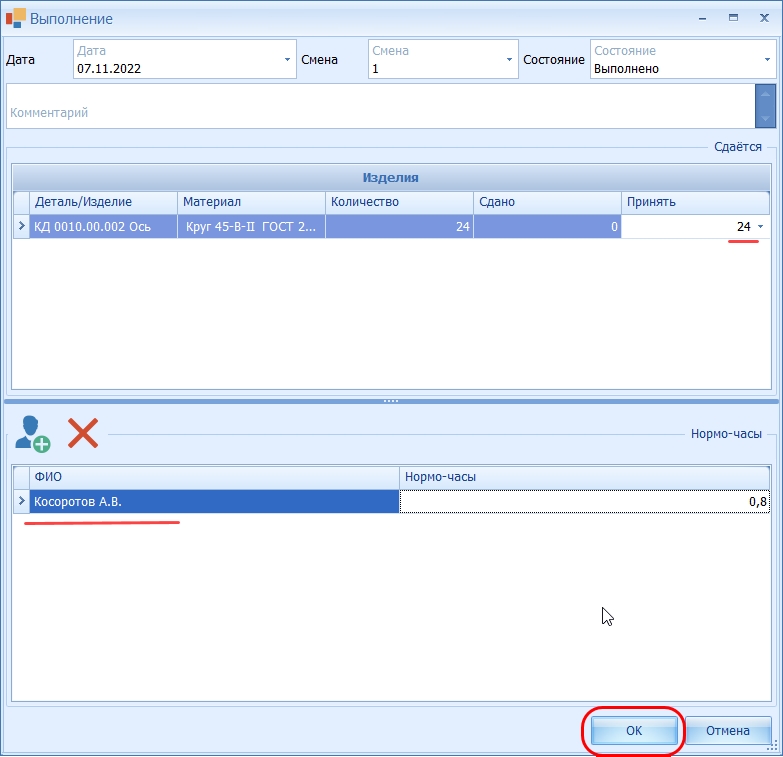Expand the Принять value dropdown arrow

pyautogui.click(x=761, y=227)
